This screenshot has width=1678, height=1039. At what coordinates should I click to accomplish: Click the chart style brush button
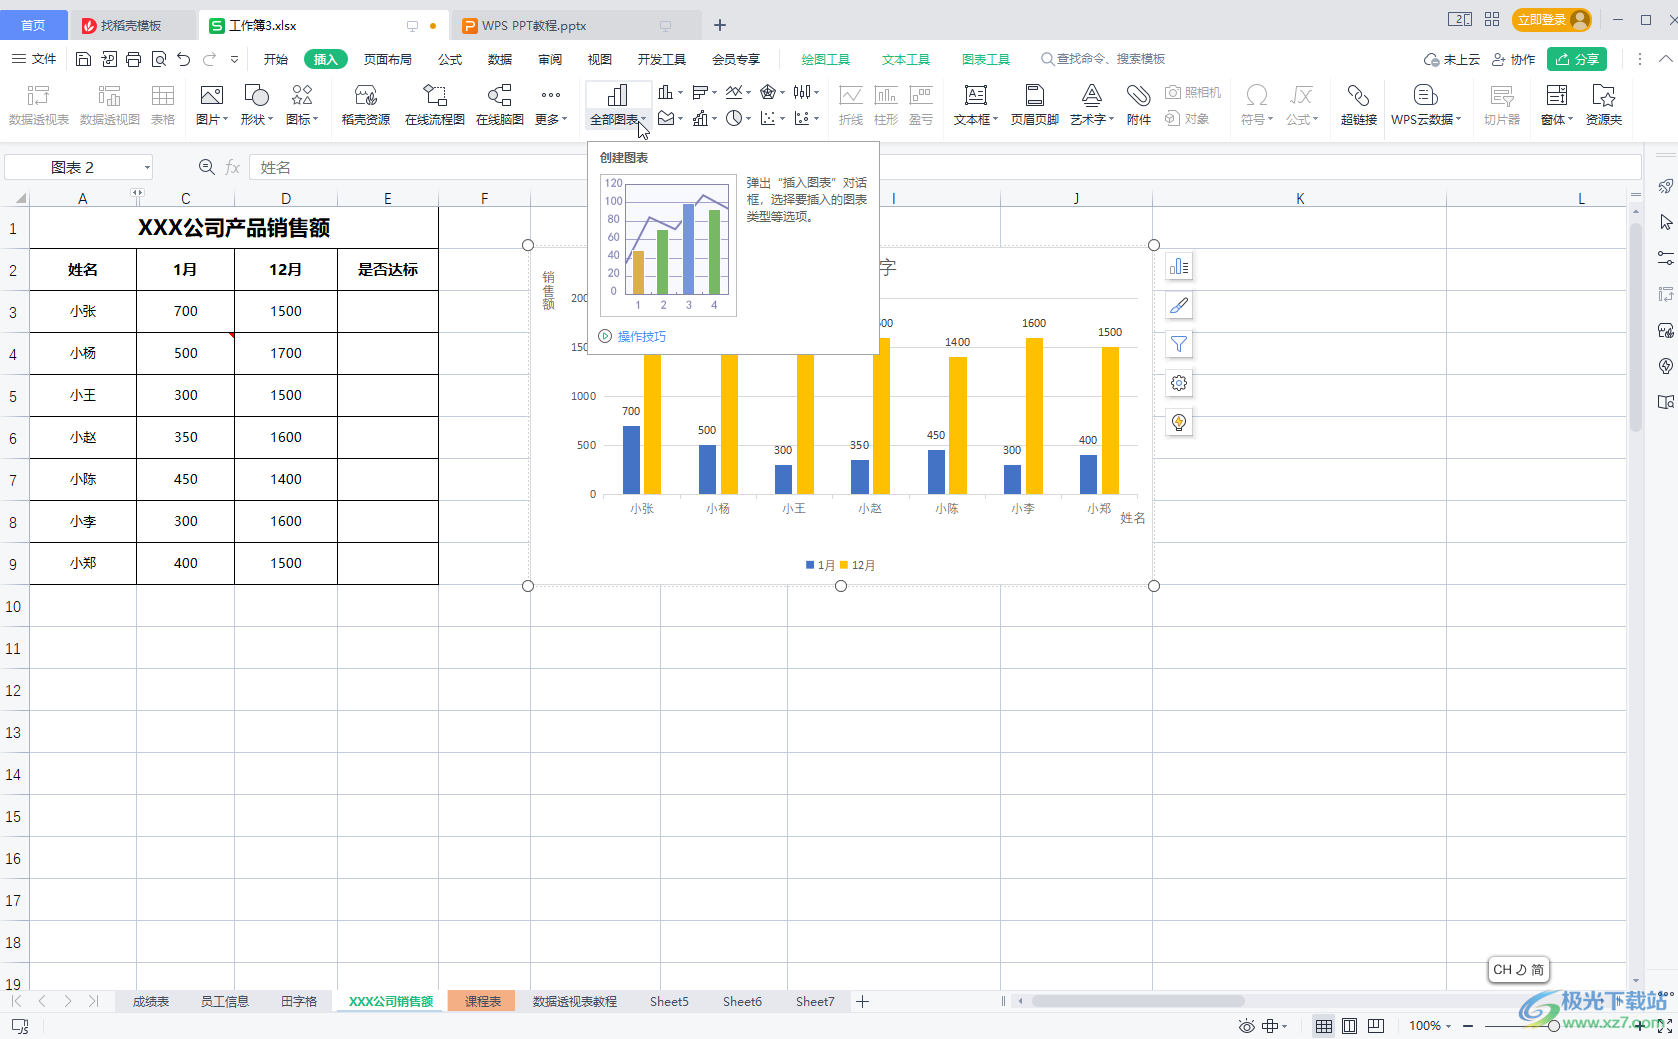point(1179,306)
